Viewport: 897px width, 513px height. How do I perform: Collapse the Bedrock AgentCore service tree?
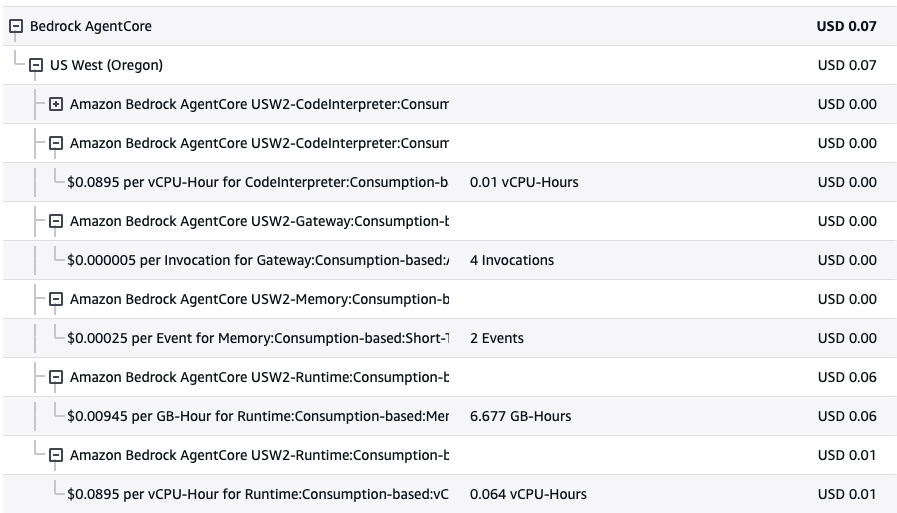16,27
